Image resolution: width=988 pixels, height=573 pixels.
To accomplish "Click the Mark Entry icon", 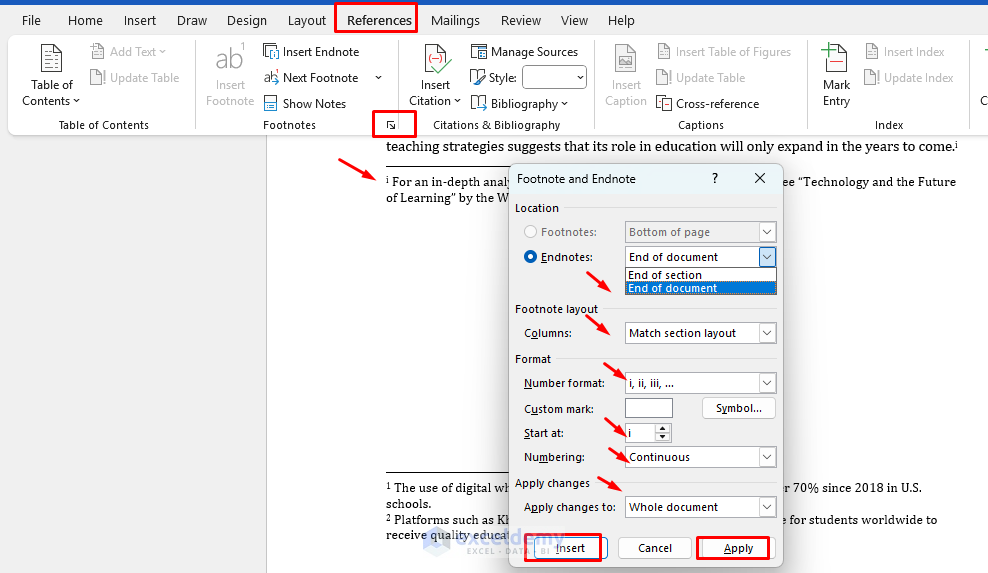I will click(836, 60).
